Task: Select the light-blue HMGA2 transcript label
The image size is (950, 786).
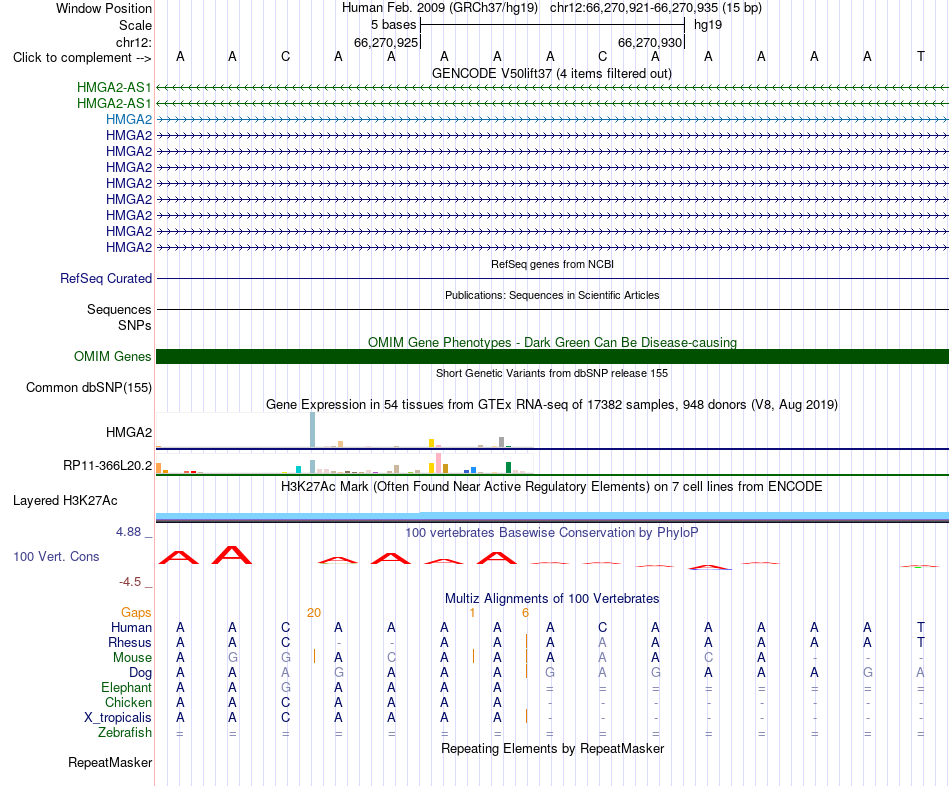Action: [x=128, y=119]
